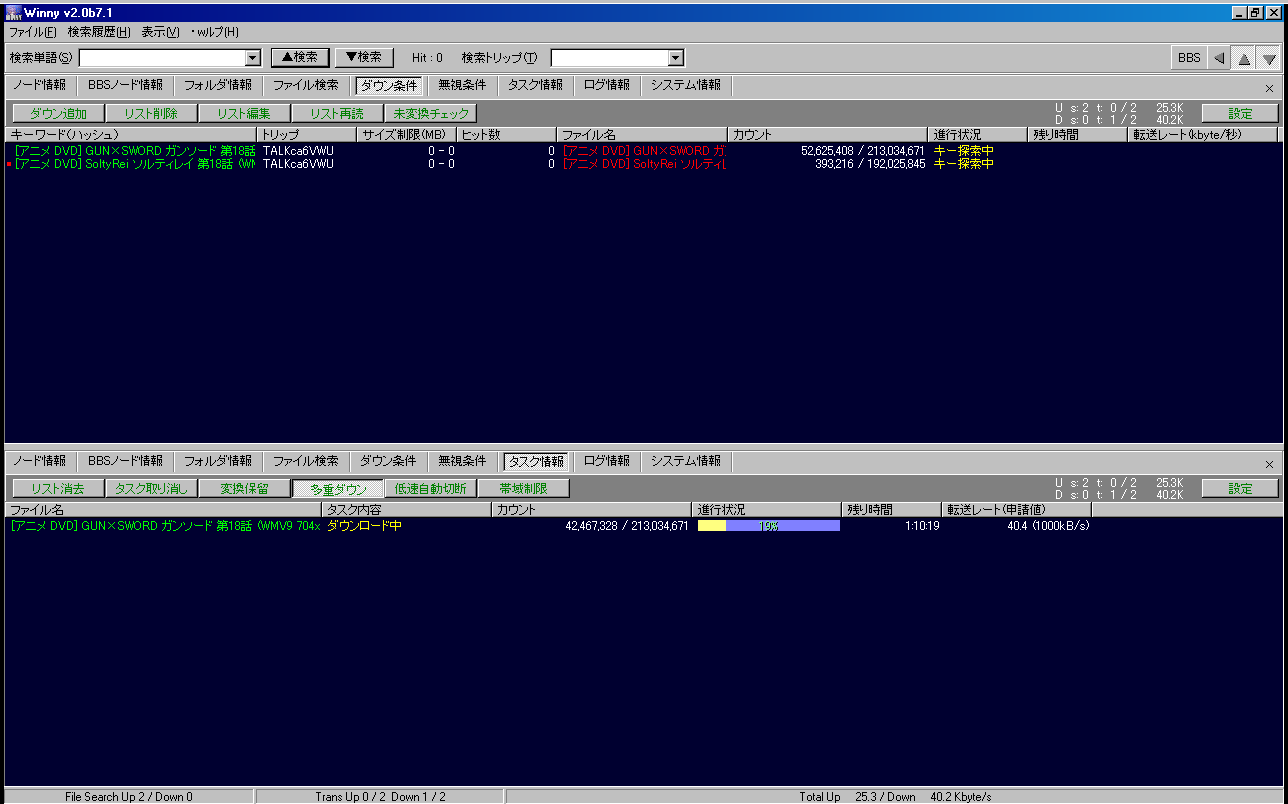1288x804 pixels.
Task: Click the up triangle icon beside BBS
Action: [x=1244, y=58]
